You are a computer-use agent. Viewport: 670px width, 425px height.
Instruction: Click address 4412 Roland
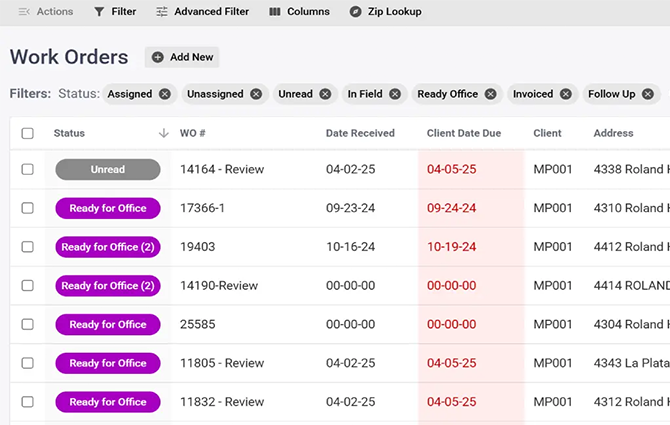tap(631, 247)
